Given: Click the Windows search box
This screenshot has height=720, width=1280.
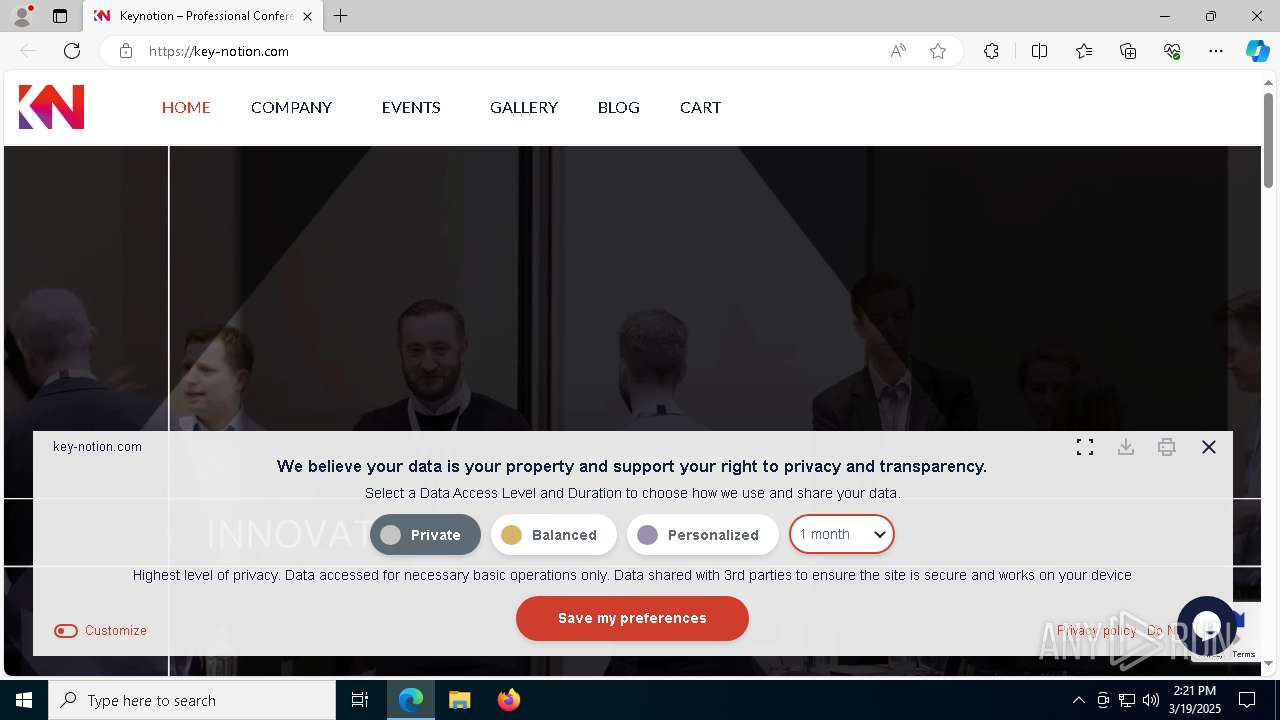Looking at the screenshot, I should (x=192, y=700).
